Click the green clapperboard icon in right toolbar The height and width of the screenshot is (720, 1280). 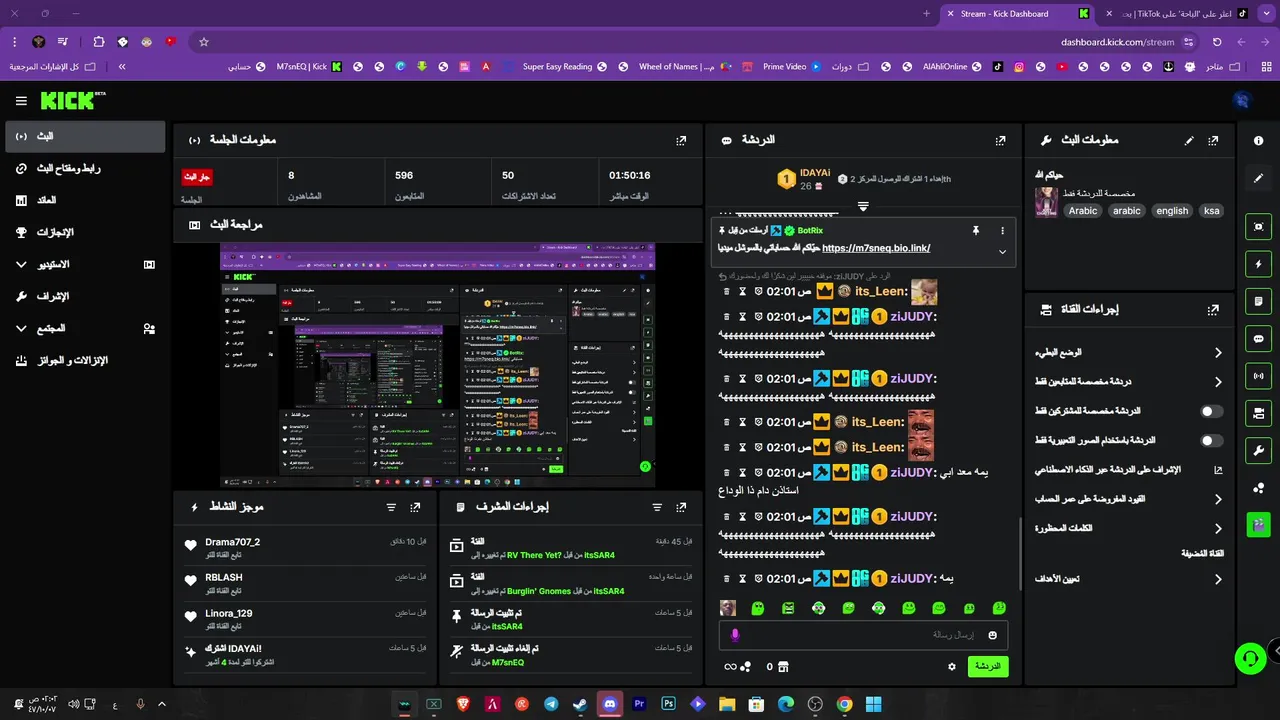point(1258,523)
